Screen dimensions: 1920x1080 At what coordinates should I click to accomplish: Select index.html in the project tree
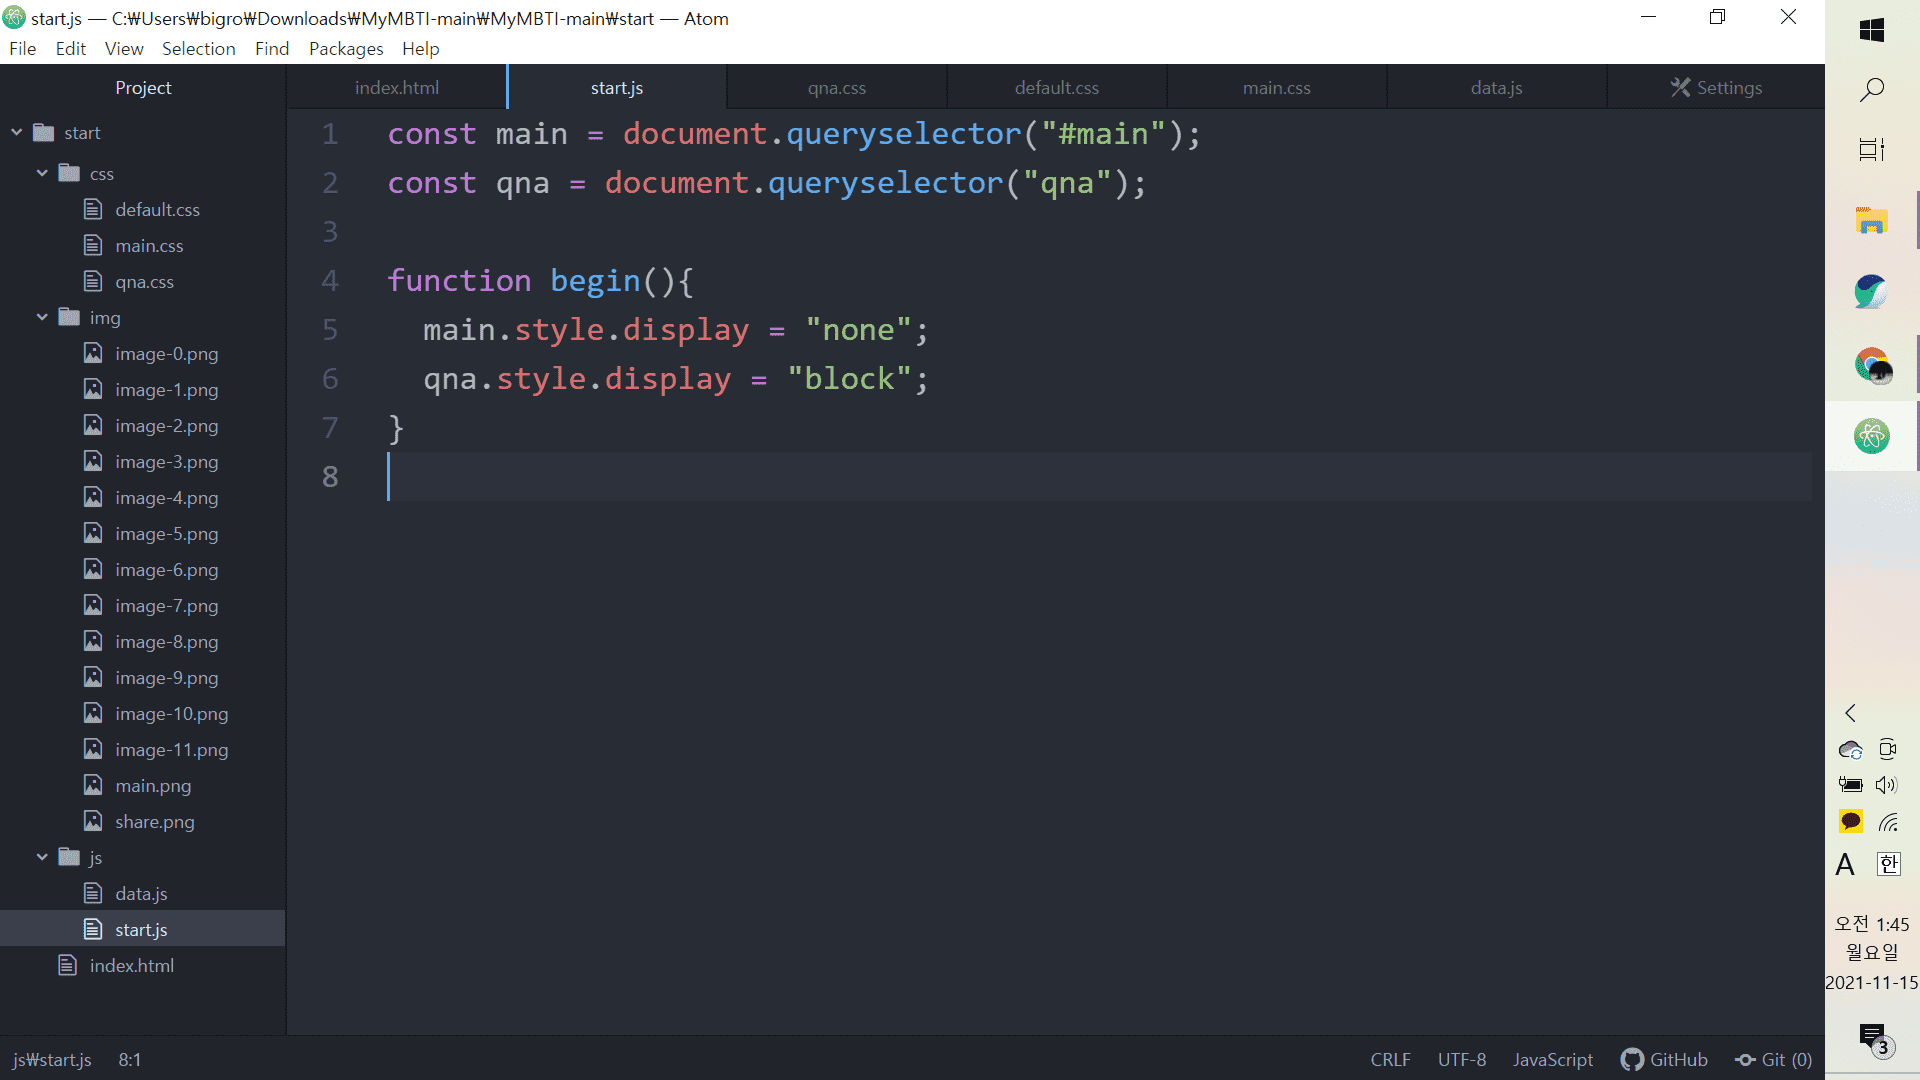[131, 966]
